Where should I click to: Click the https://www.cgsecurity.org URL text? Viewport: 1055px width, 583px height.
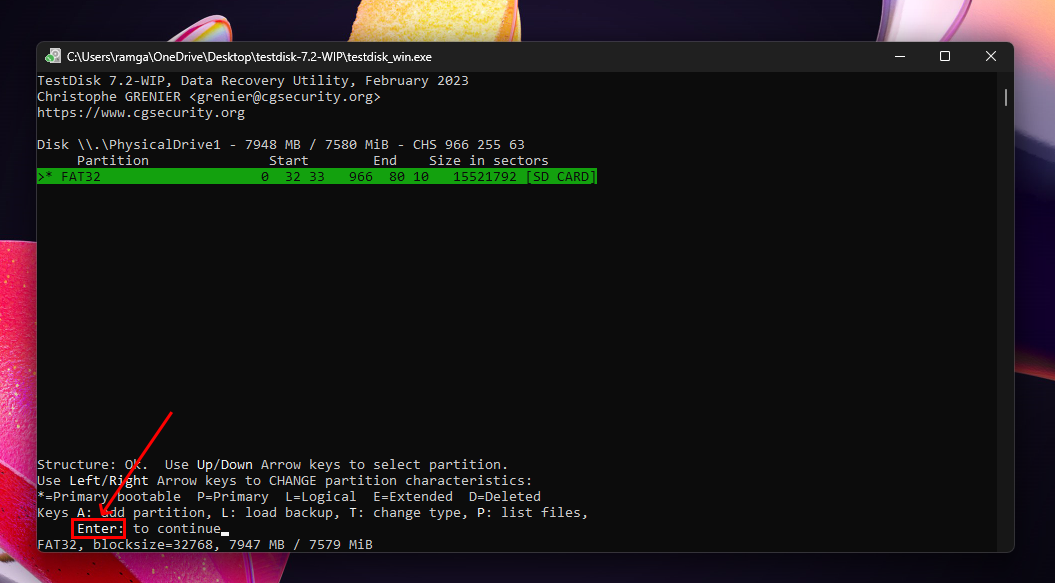point(141,112)
